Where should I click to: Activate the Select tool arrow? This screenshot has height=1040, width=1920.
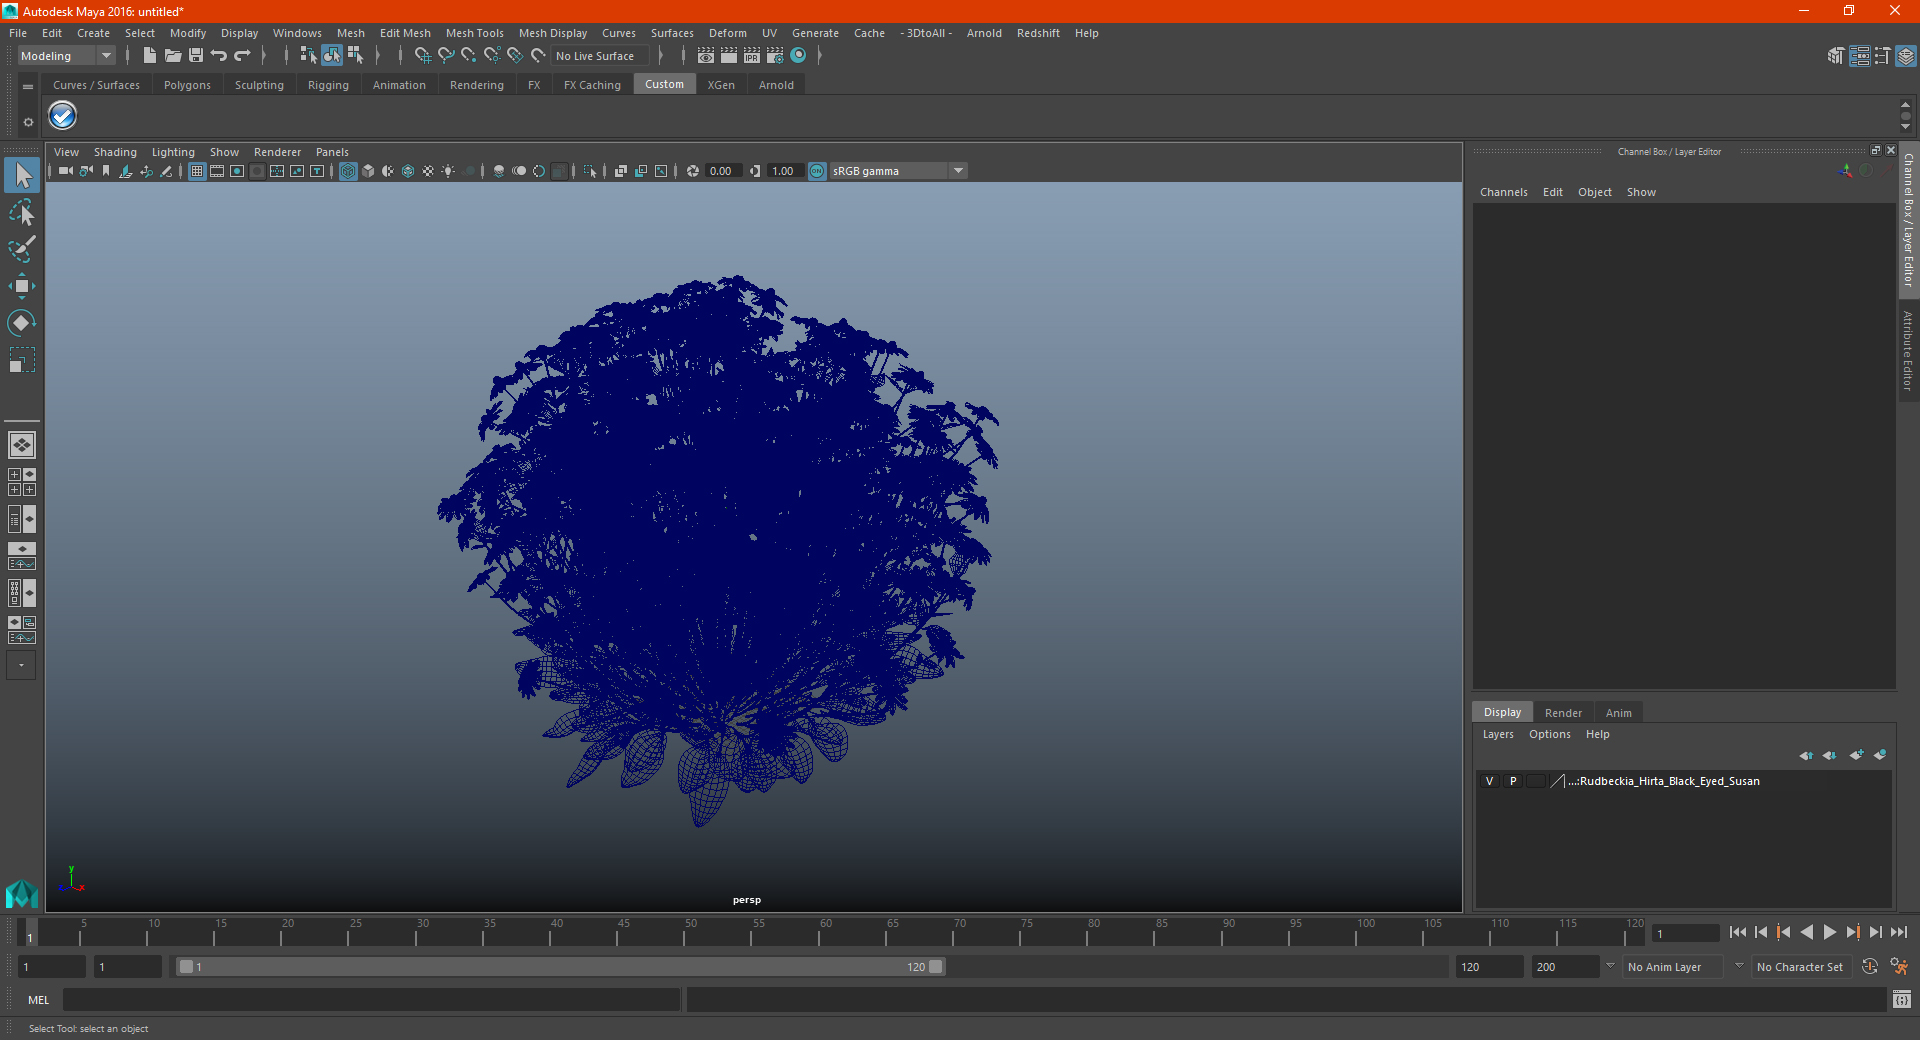pyautogui.click(x=22, y=175)
